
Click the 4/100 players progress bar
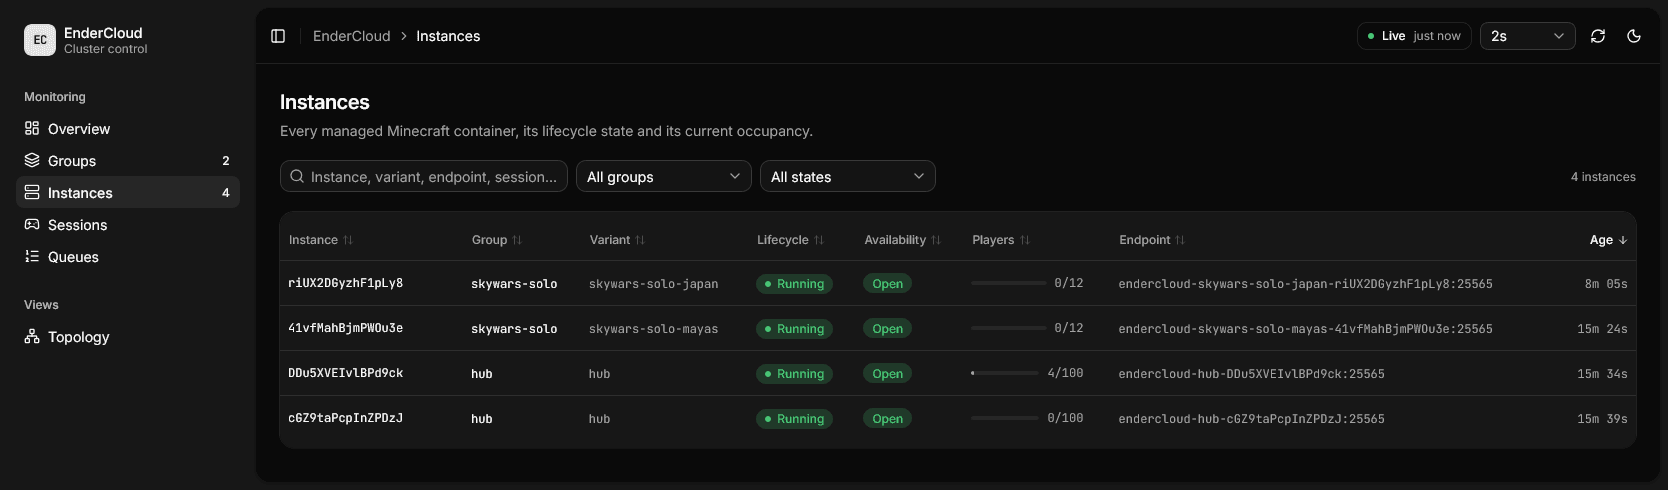click(x=1005, y=373)
